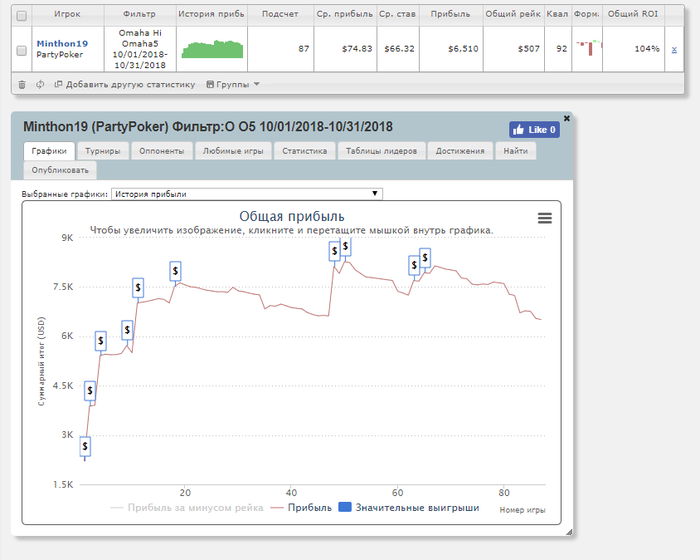Switch to the 'Найти' tab
Viewport: 700px width, 560px height.
coord(516,151)
